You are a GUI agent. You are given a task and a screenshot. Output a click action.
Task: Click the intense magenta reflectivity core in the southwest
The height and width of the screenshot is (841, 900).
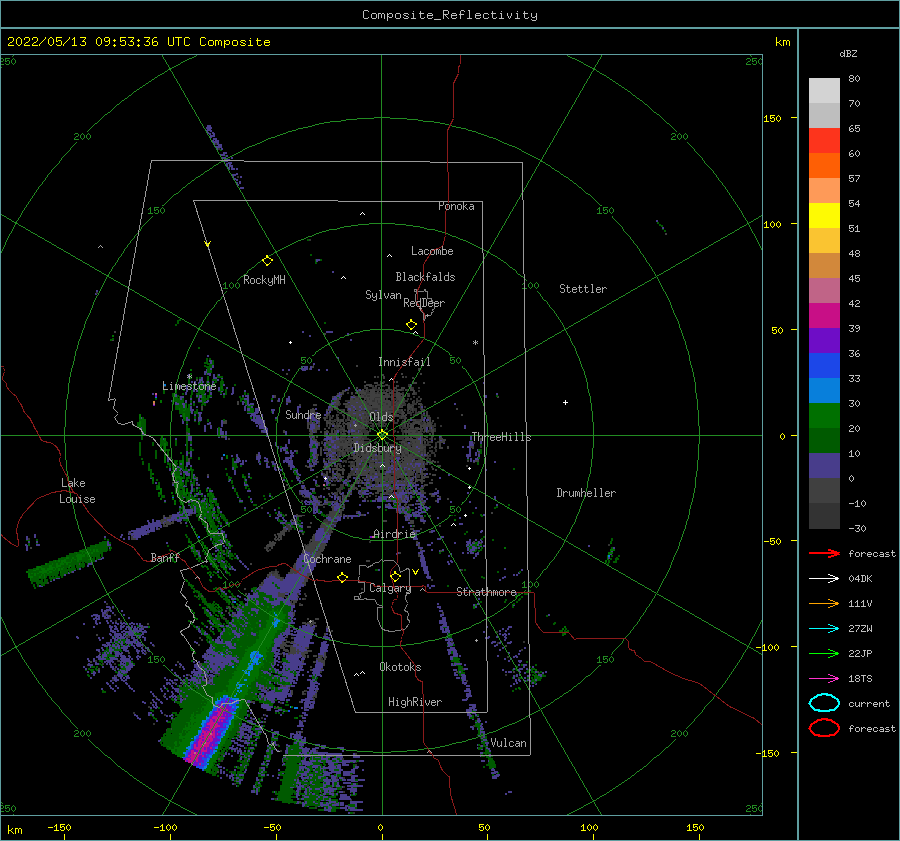pyautogui.click(x=211, y=734)
